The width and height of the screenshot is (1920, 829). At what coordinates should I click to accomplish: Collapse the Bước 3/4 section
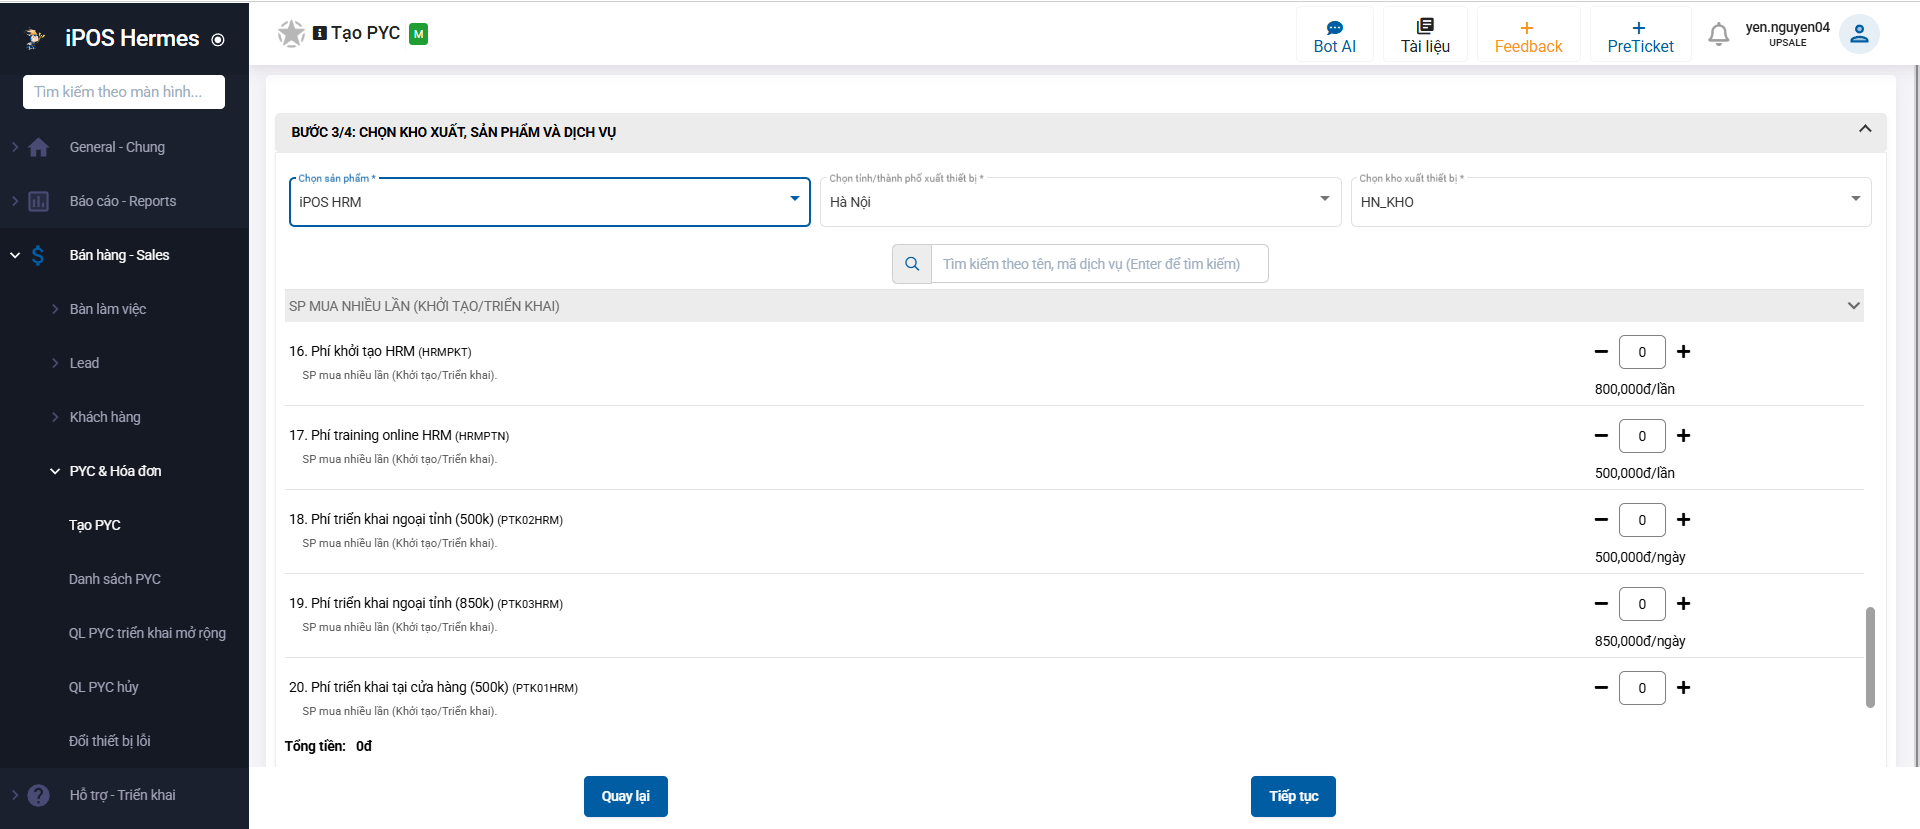(x=1865, y=129)
